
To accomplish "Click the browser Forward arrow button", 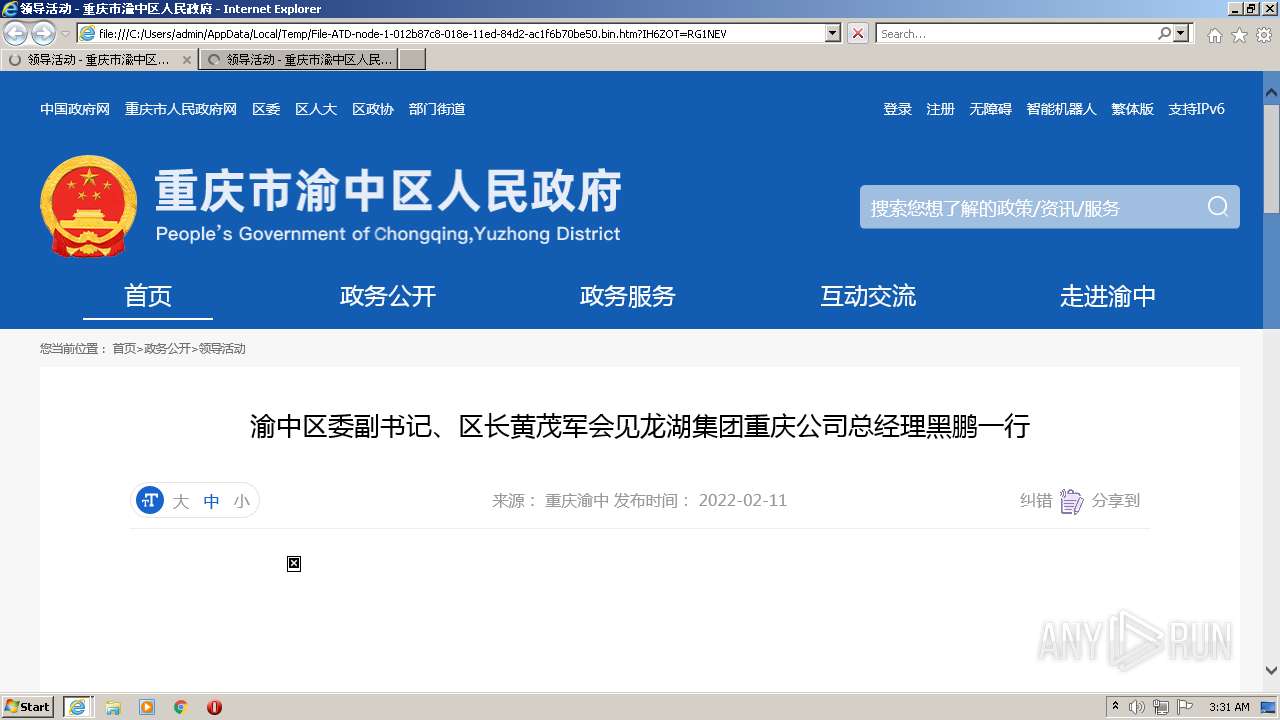I will point(43,34).
